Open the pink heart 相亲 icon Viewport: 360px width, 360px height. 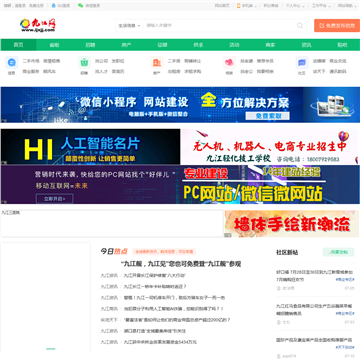coord(229,62)
